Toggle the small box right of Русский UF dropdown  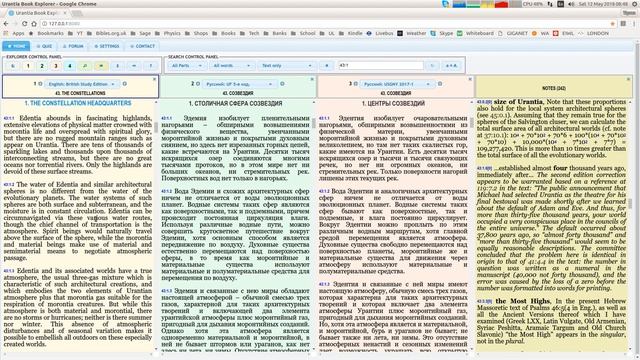point(282,84)
